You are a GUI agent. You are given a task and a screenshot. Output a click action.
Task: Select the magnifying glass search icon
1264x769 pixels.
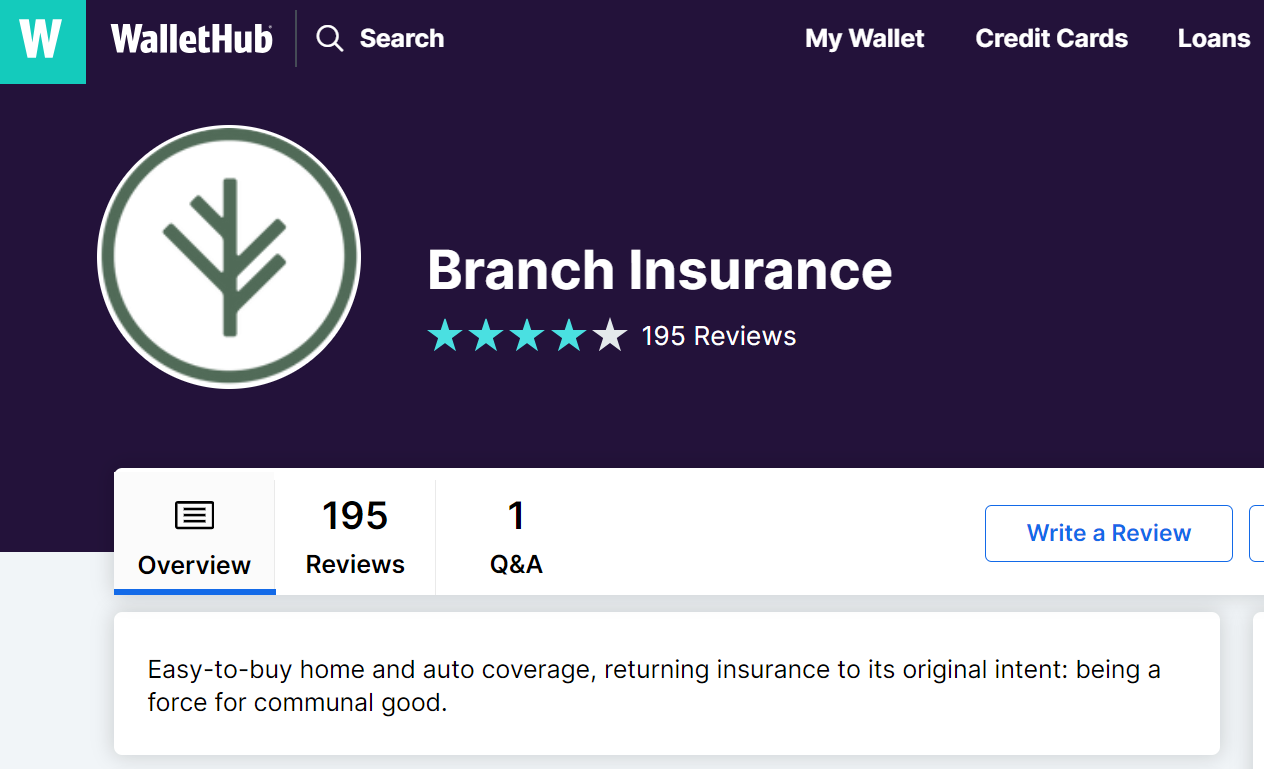(x=330, y=38)
